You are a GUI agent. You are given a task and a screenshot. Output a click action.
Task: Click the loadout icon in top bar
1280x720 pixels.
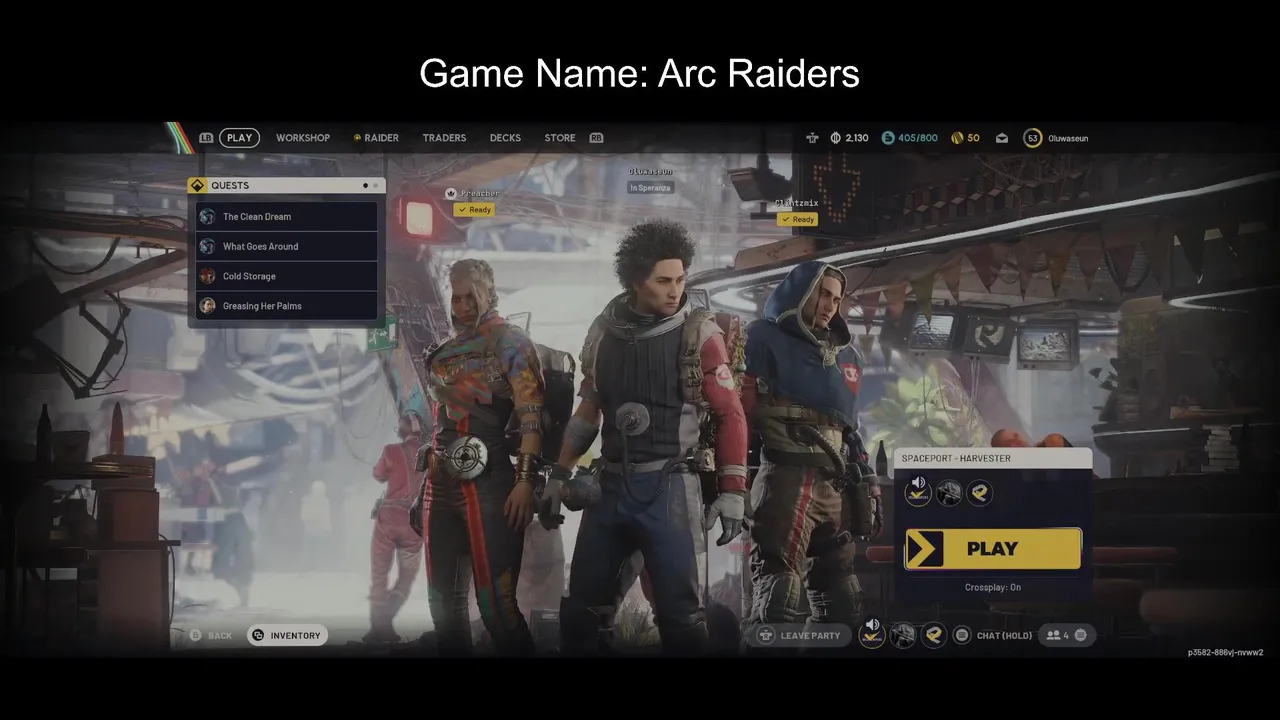(812, 138)
